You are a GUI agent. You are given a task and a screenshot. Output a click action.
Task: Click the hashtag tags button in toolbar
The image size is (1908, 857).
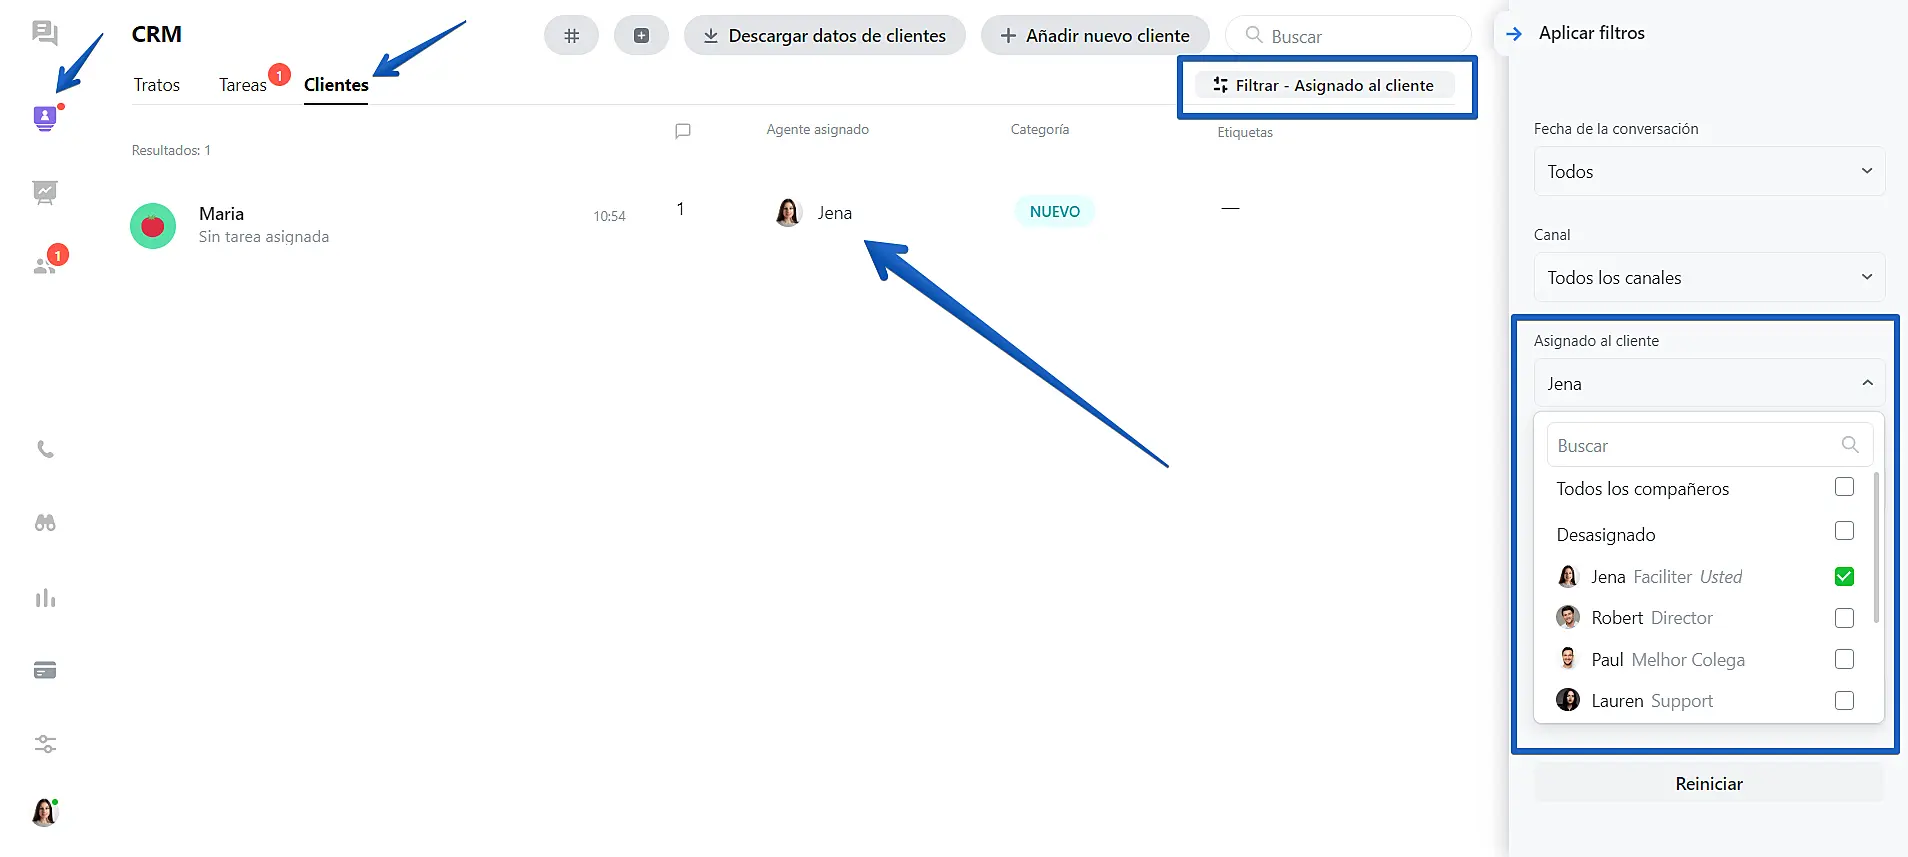pos(571,36)
